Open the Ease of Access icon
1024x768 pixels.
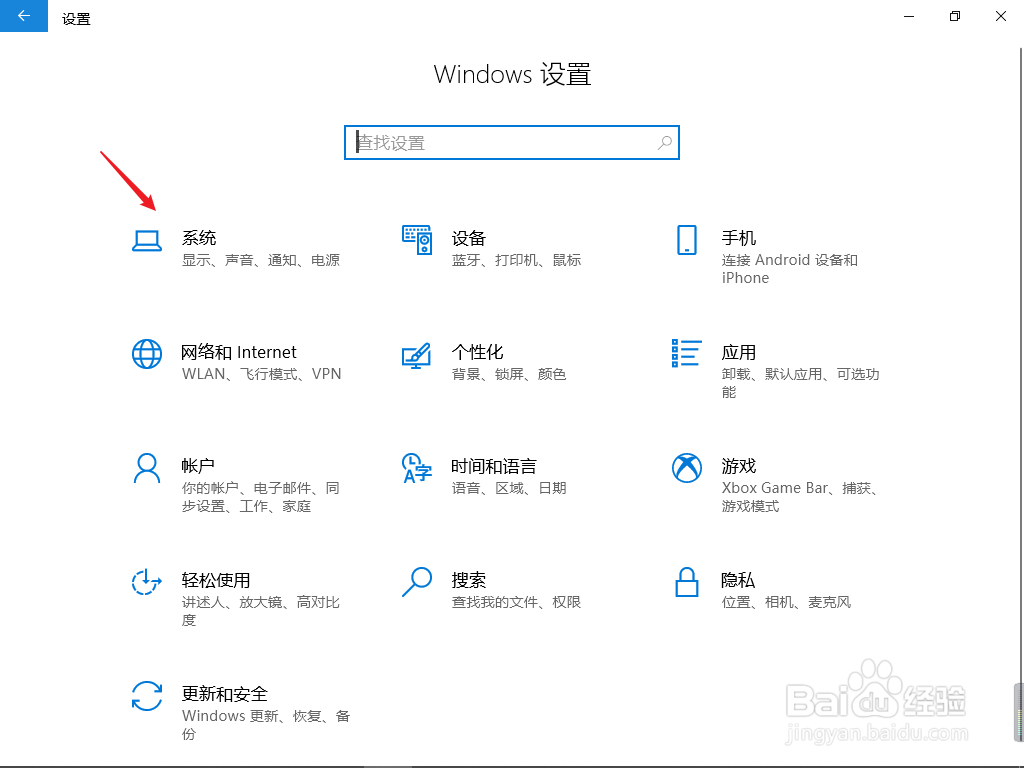point(147,582)
